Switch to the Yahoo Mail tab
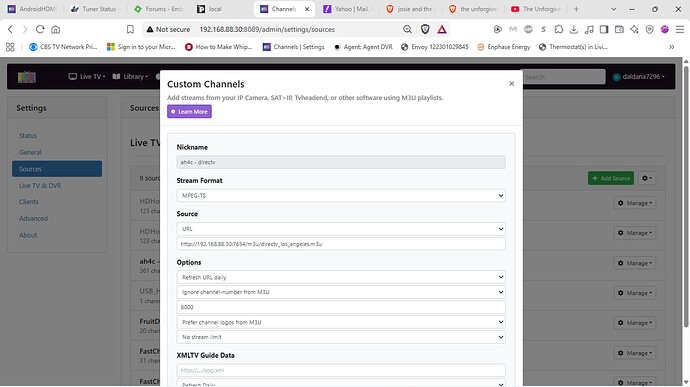The height and width of the screenshot is (387, 690). pyautogui.click(x=348, y=9)
